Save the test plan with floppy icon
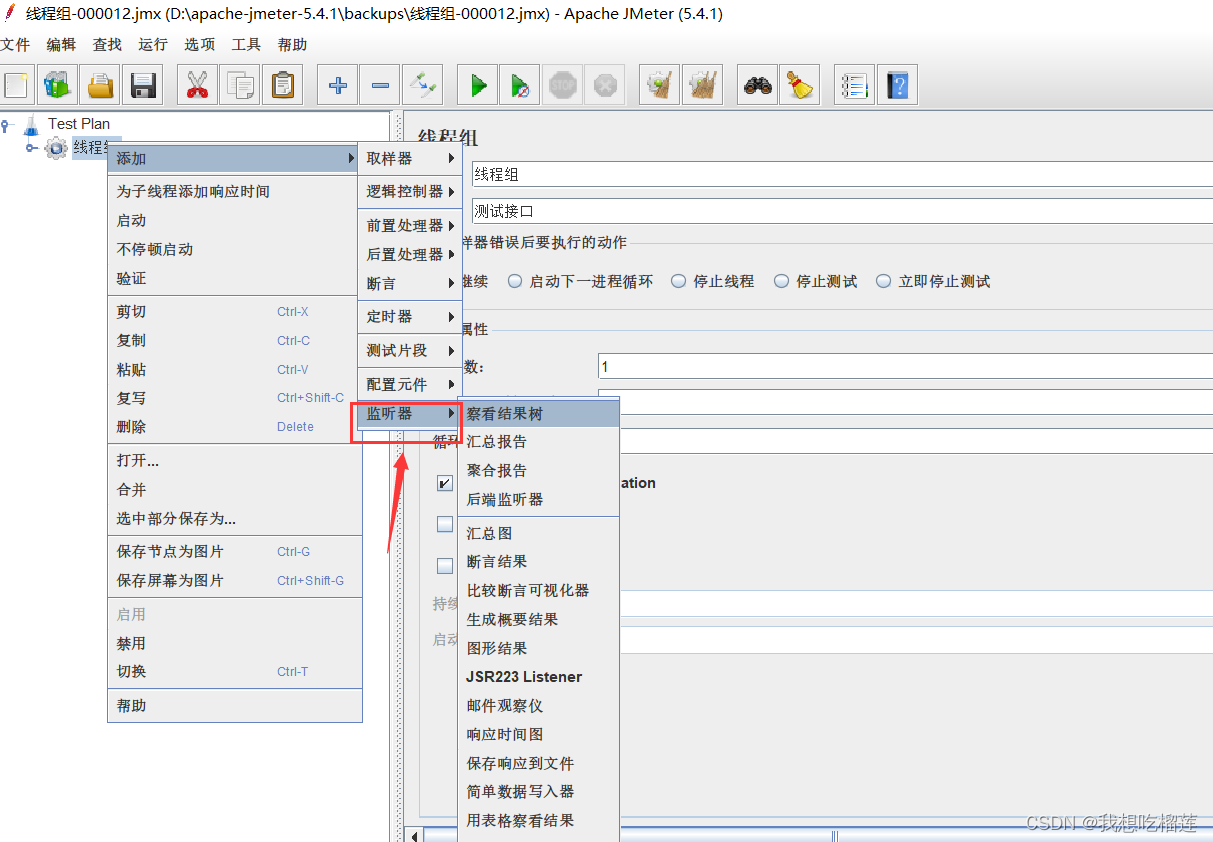Viewport: 1213px width, 842px height. [x=142, y=85]
